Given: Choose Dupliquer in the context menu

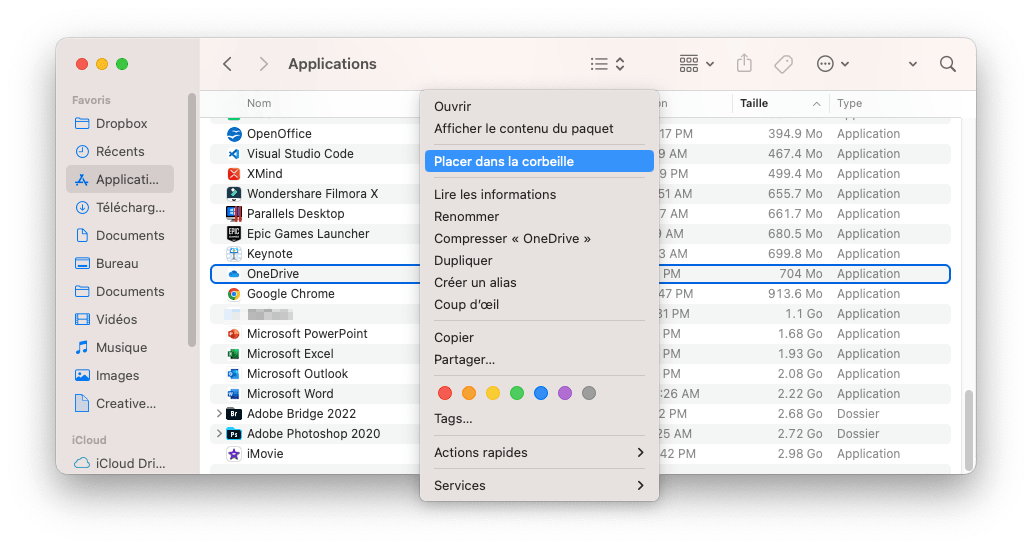Looking at the screenshot, I should (x=539, y=261).
